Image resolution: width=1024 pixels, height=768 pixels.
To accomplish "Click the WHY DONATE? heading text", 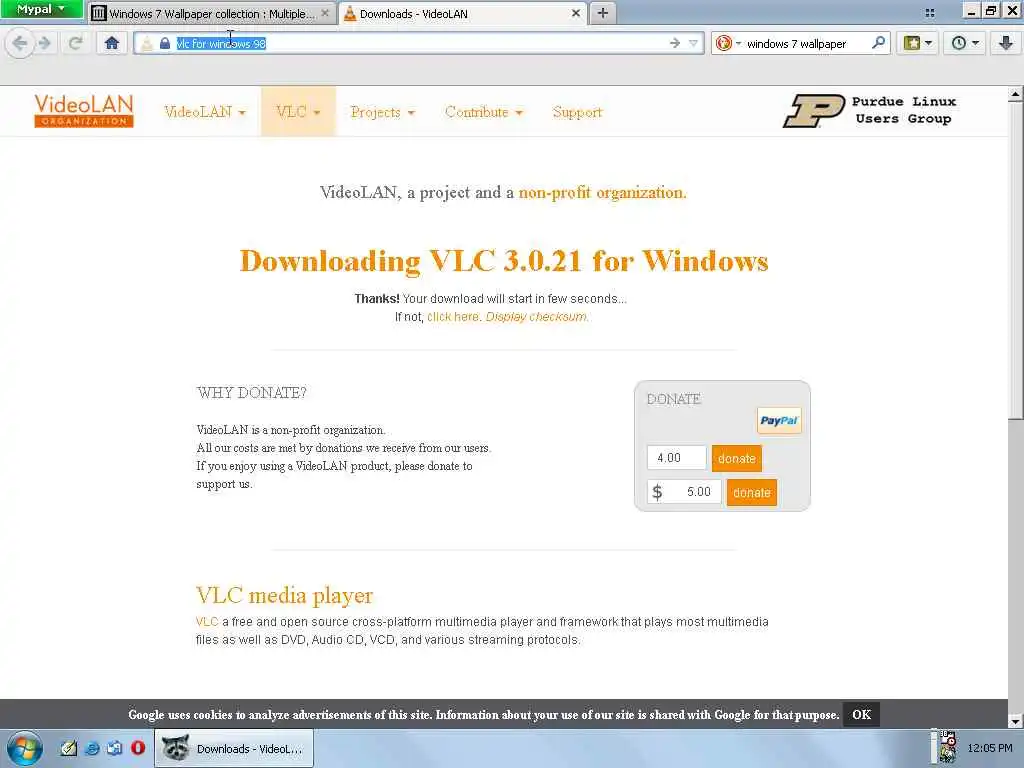I will coord(251,392).
